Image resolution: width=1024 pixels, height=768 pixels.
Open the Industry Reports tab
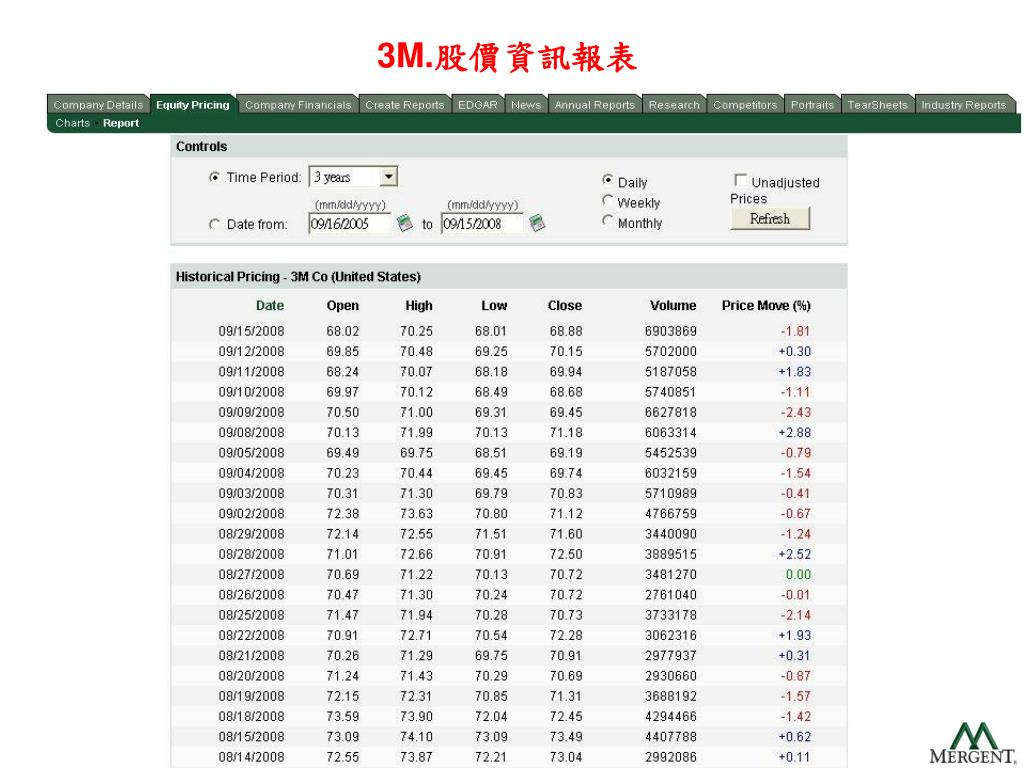pos(964,104)
